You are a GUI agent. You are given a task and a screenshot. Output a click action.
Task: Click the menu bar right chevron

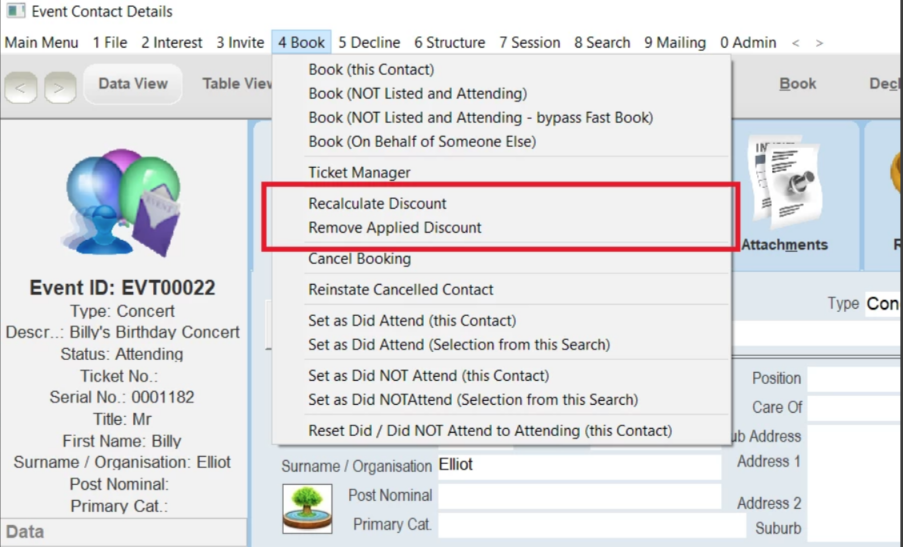[x=819, y=43]
